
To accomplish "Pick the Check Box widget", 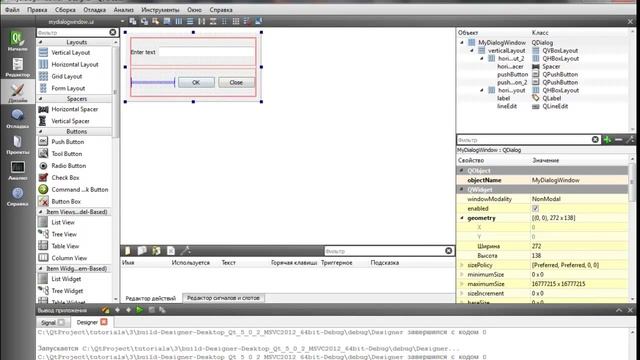I will point(65,178).
